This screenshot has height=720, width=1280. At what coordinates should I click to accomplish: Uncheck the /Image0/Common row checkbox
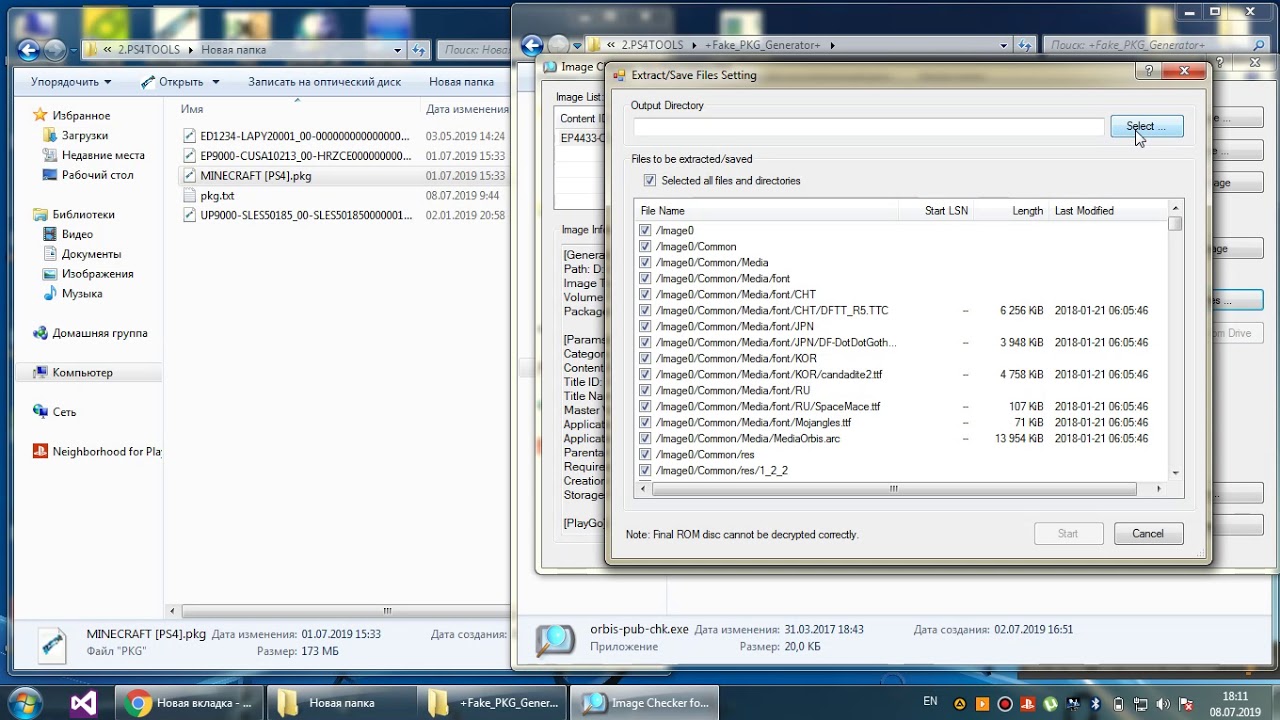645,247
